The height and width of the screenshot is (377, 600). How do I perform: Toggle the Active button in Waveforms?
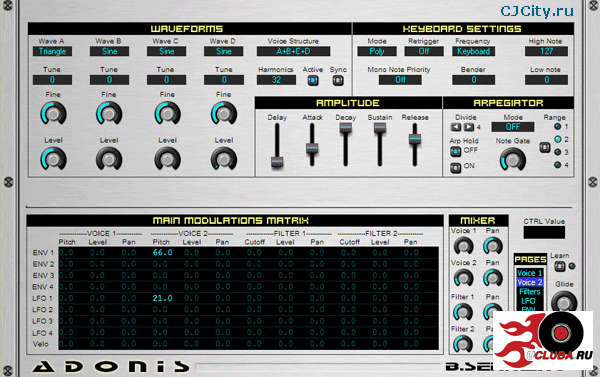pos(313,80)
